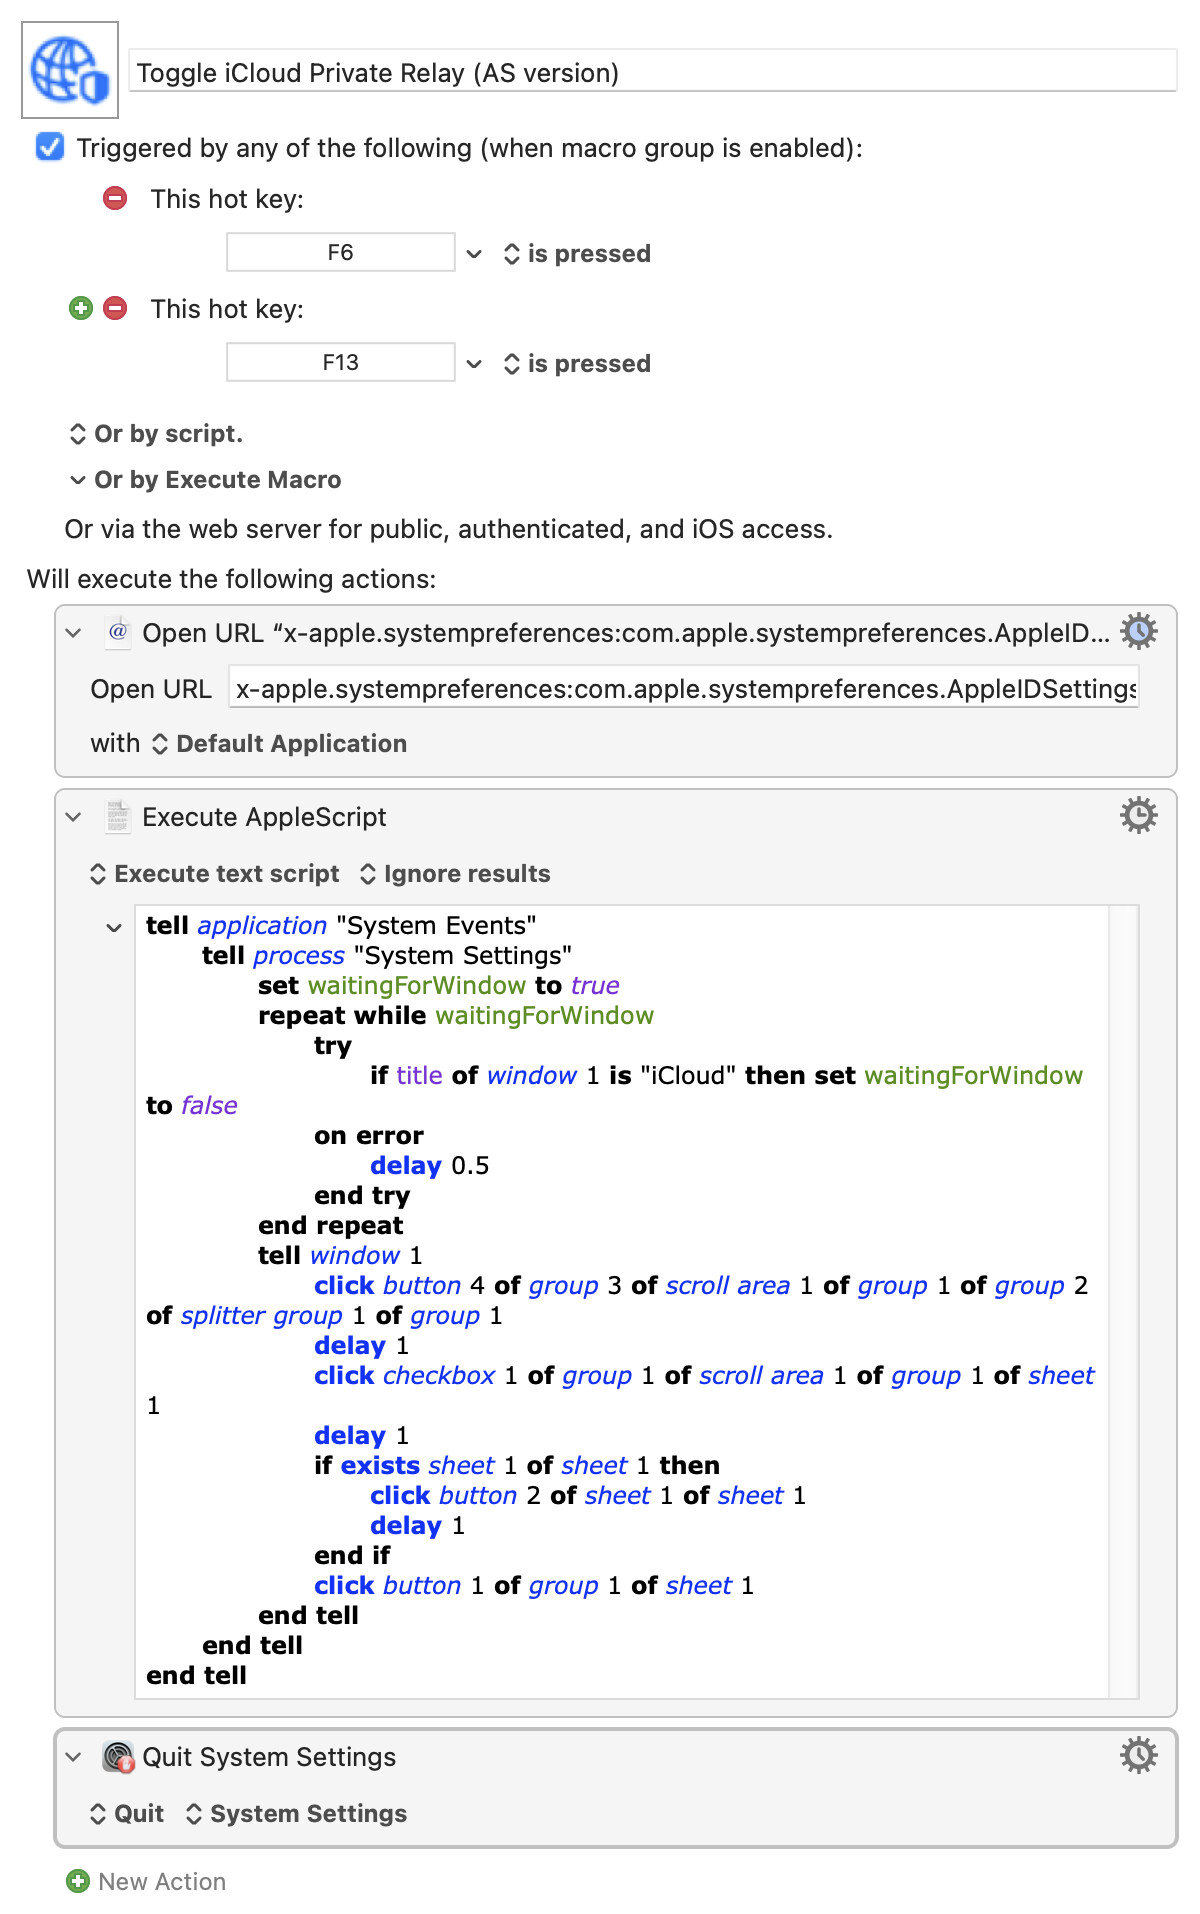Open 'Ignore results' output menu
1200x1914 pixels.
455,874
